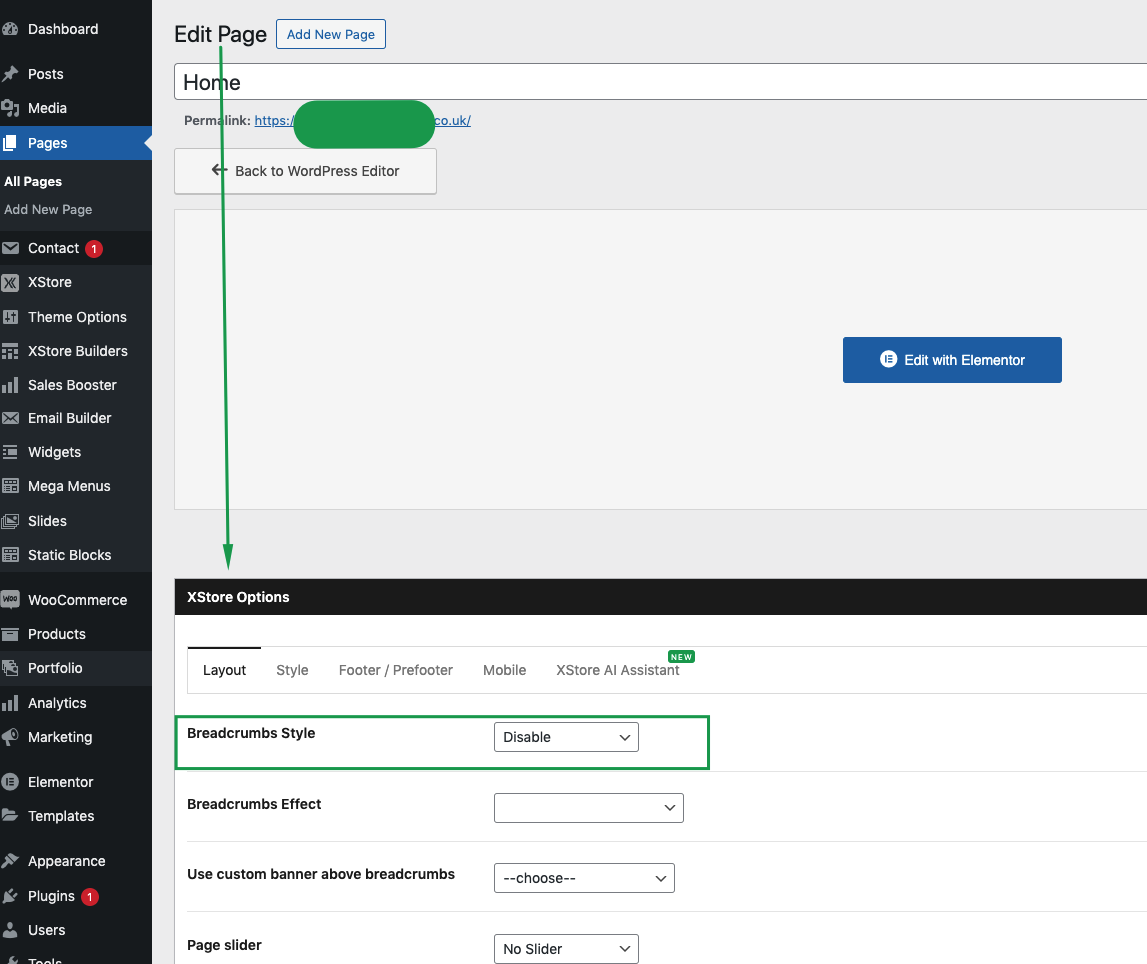Click the Add New Page button beside the heading

[331, 34]
